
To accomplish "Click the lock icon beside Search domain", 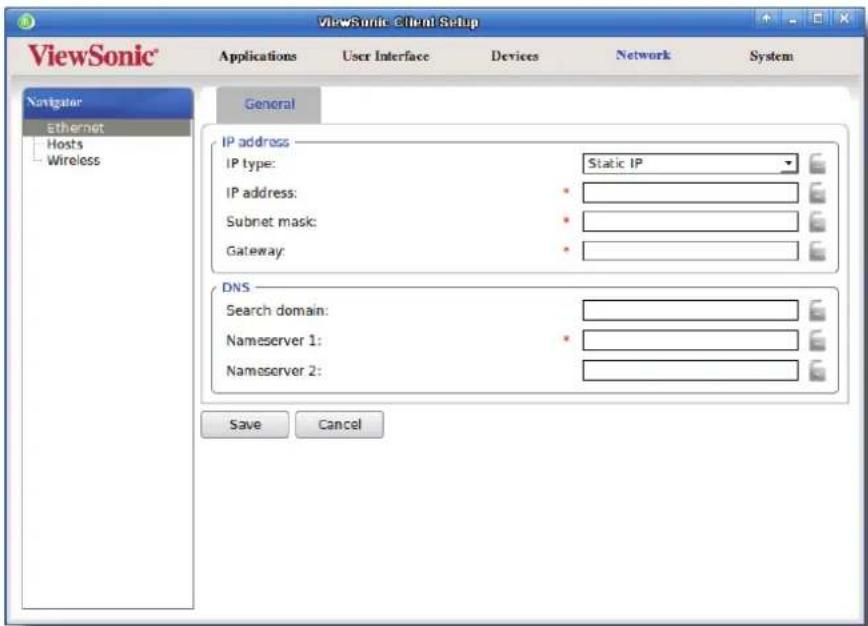I will [818, 311].
